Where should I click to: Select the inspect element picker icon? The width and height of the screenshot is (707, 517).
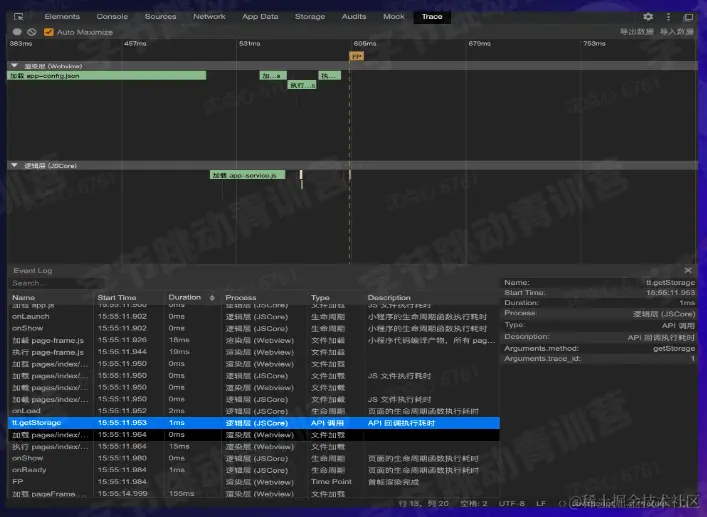[x=18, y=17]
